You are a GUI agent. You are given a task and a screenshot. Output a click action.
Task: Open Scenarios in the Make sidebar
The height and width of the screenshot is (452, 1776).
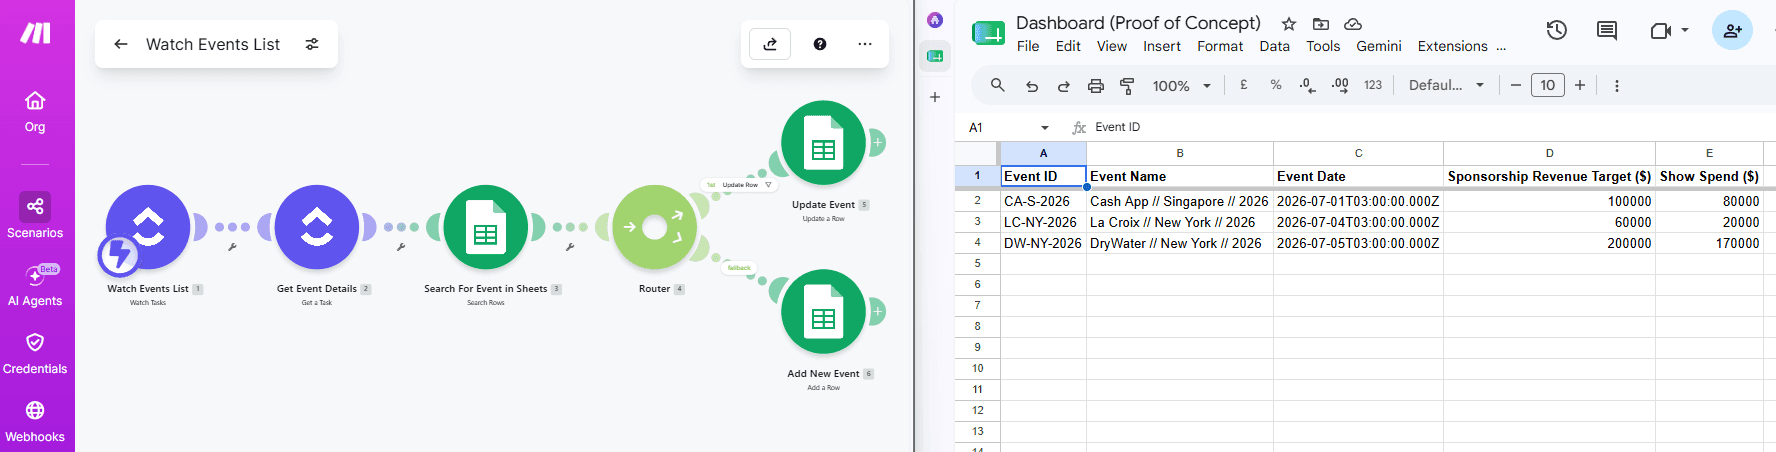[35, 216]
